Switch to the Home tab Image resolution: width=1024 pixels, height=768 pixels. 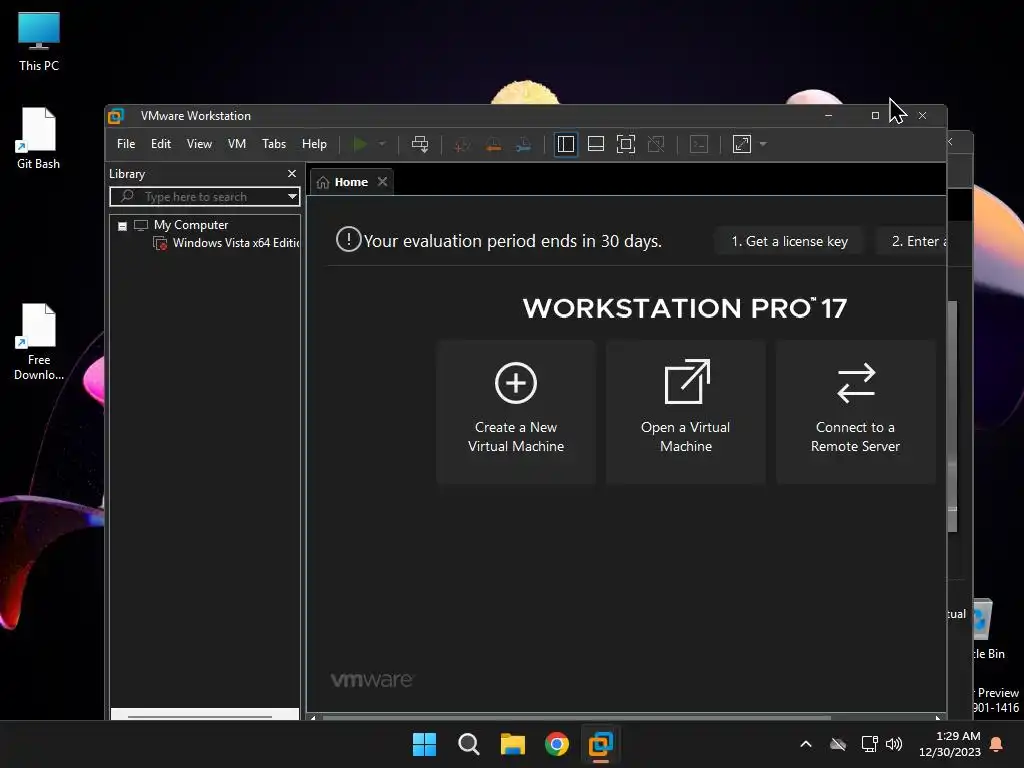(x=351, y=182)
